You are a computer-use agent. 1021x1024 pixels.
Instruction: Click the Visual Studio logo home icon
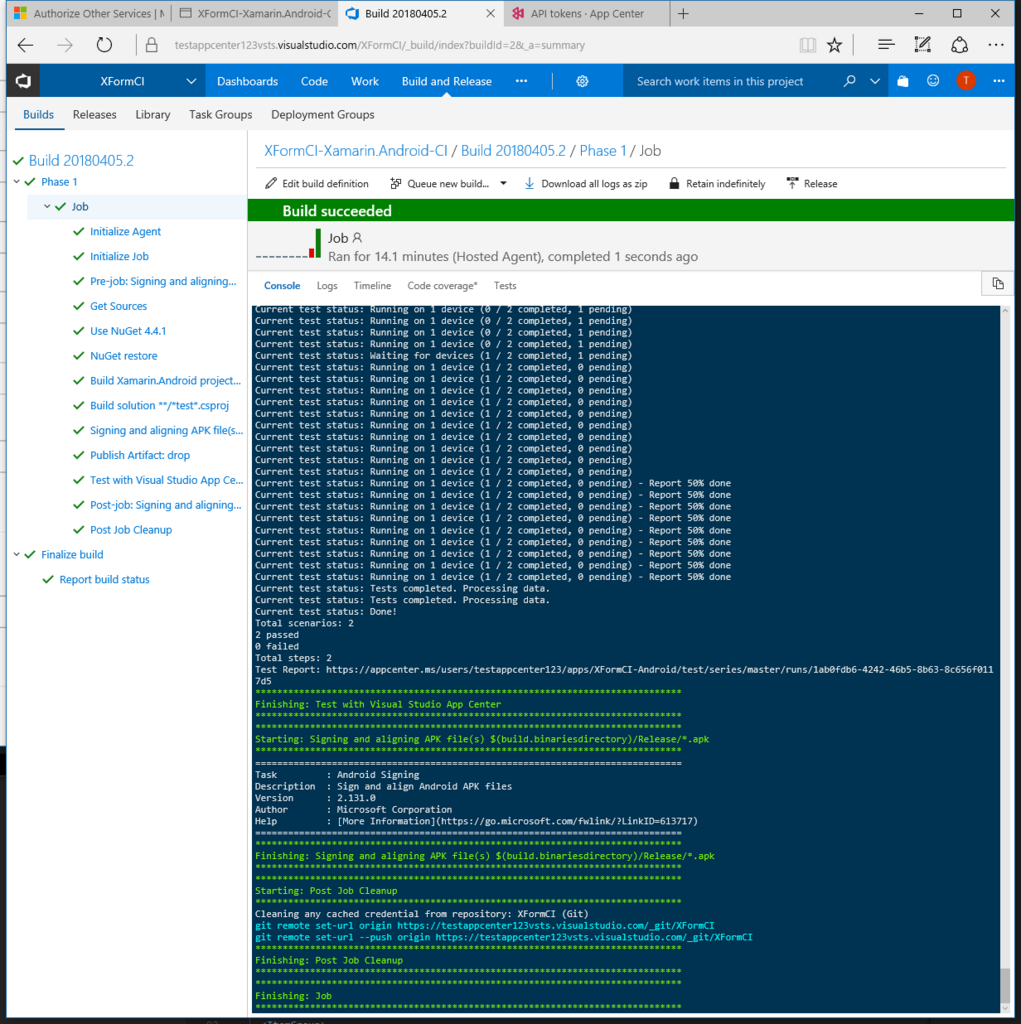pos(24,81)
